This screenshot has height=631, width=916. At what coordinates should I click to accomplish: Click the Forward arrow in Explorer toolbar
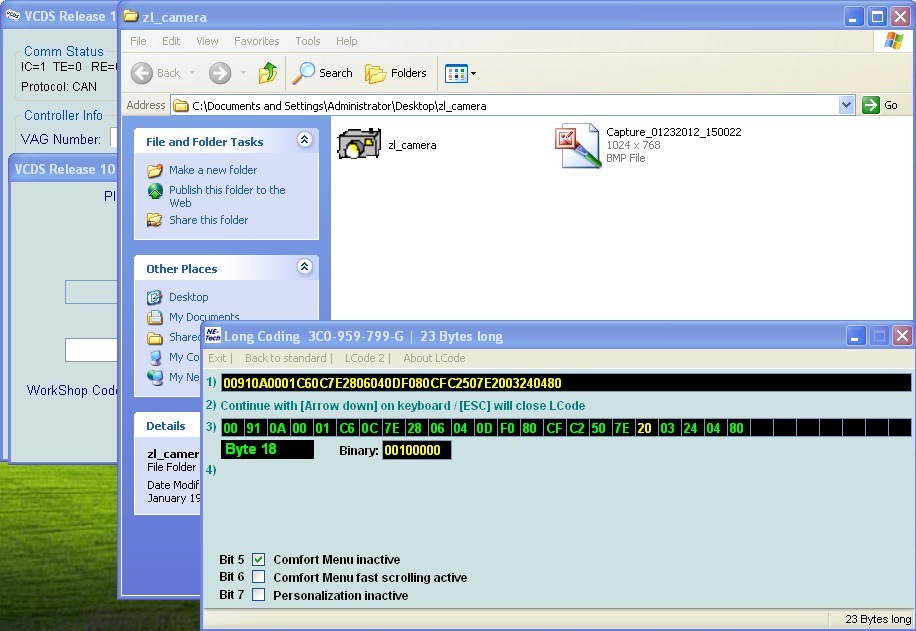[220, 73]
